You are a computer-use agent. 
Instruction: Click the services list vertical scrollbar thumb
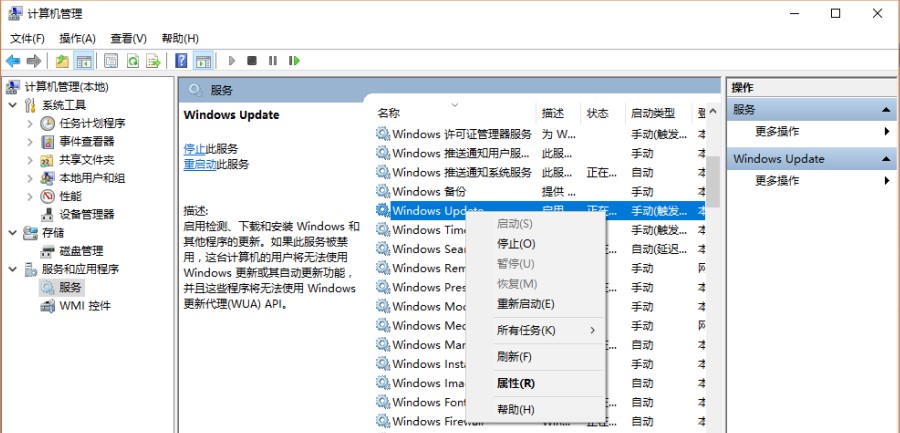point(713,181)
